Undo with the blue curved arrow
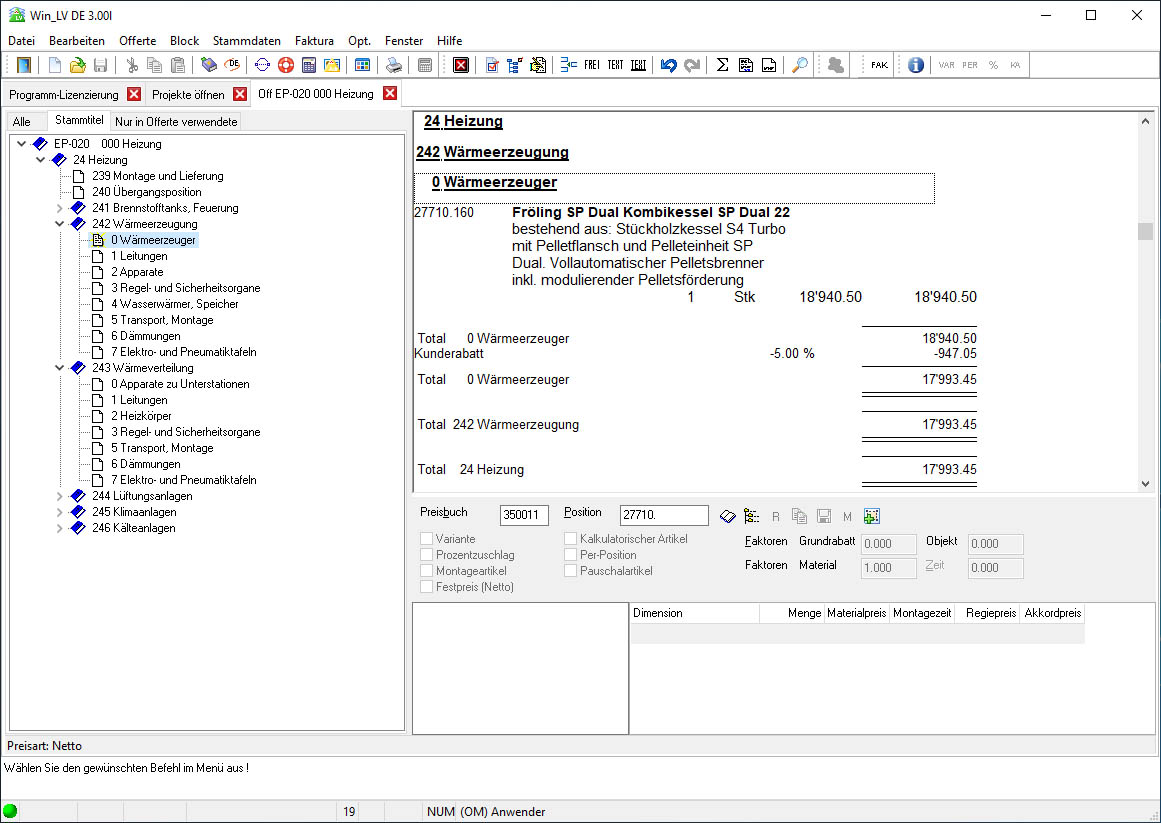Viewport: 1161px width, 823px height. [669, 65]
